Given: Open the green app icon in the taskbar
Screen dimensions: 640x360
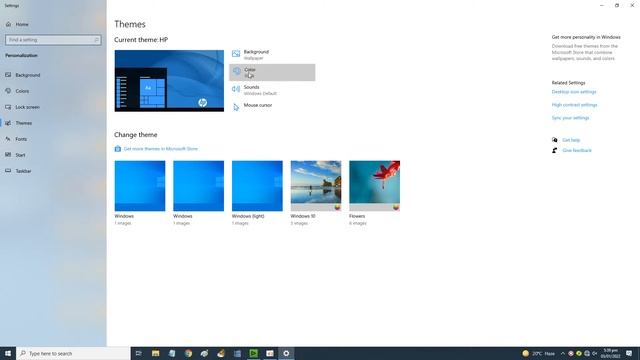Looking at the screenshot, I should (253, 353).
